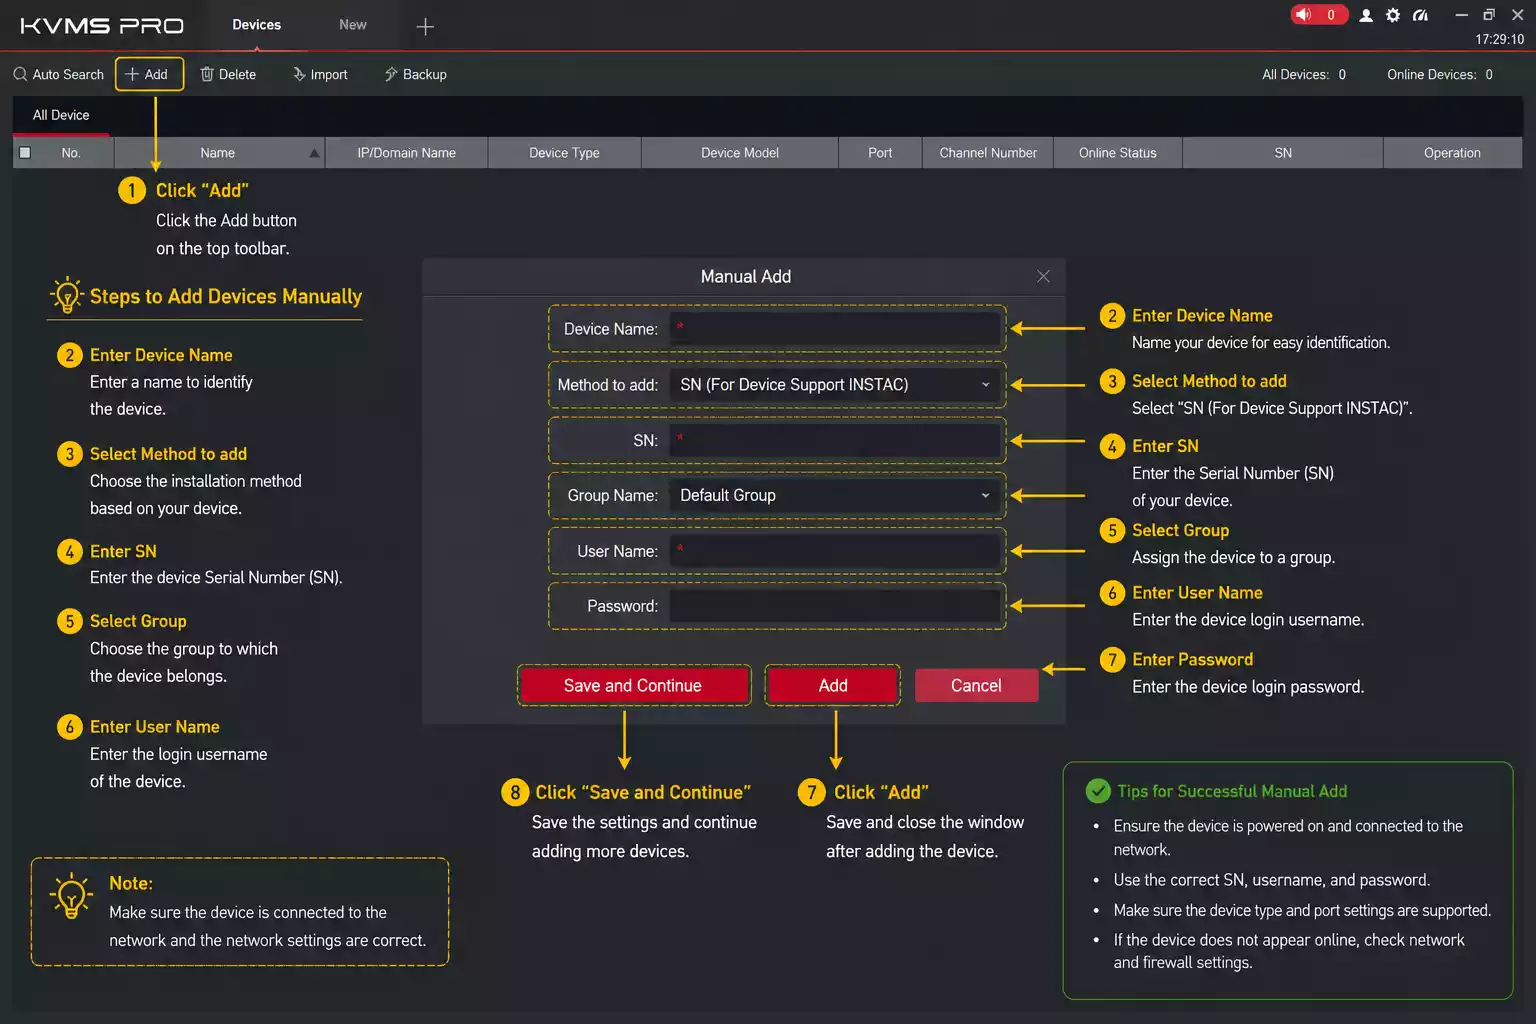1536x1024 pixels.
Task: Click the Channel Number column header
Action: 988,153
